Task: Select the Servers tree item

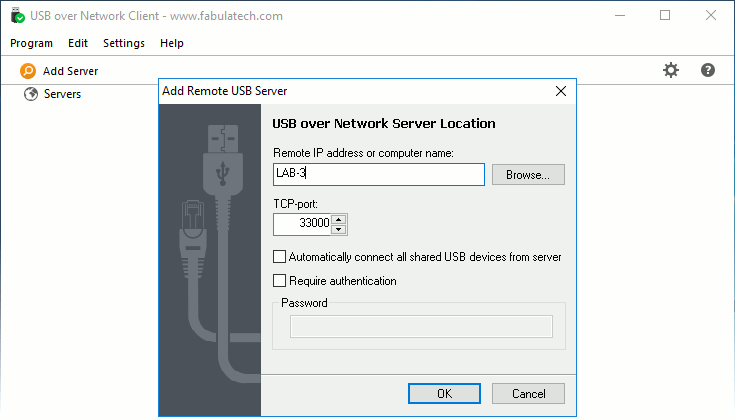Action: (x=63, y=94)
